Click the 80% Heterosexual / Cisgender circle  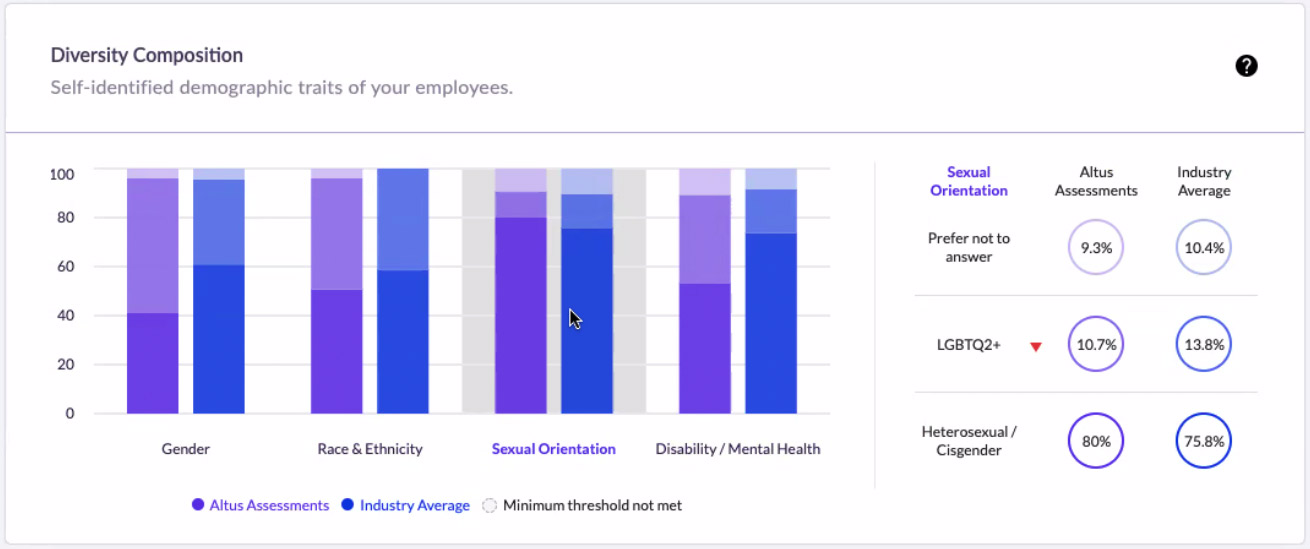click(x=1096, y=441)
